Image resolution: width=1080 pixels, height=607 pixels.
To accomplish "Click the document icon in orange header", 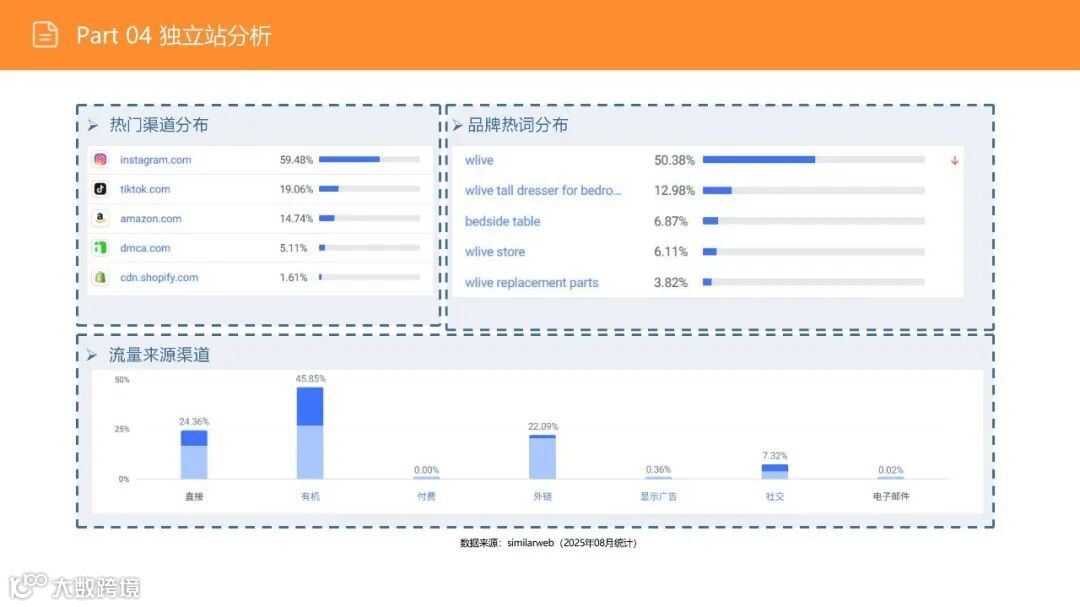I will (x=45, y=34).
